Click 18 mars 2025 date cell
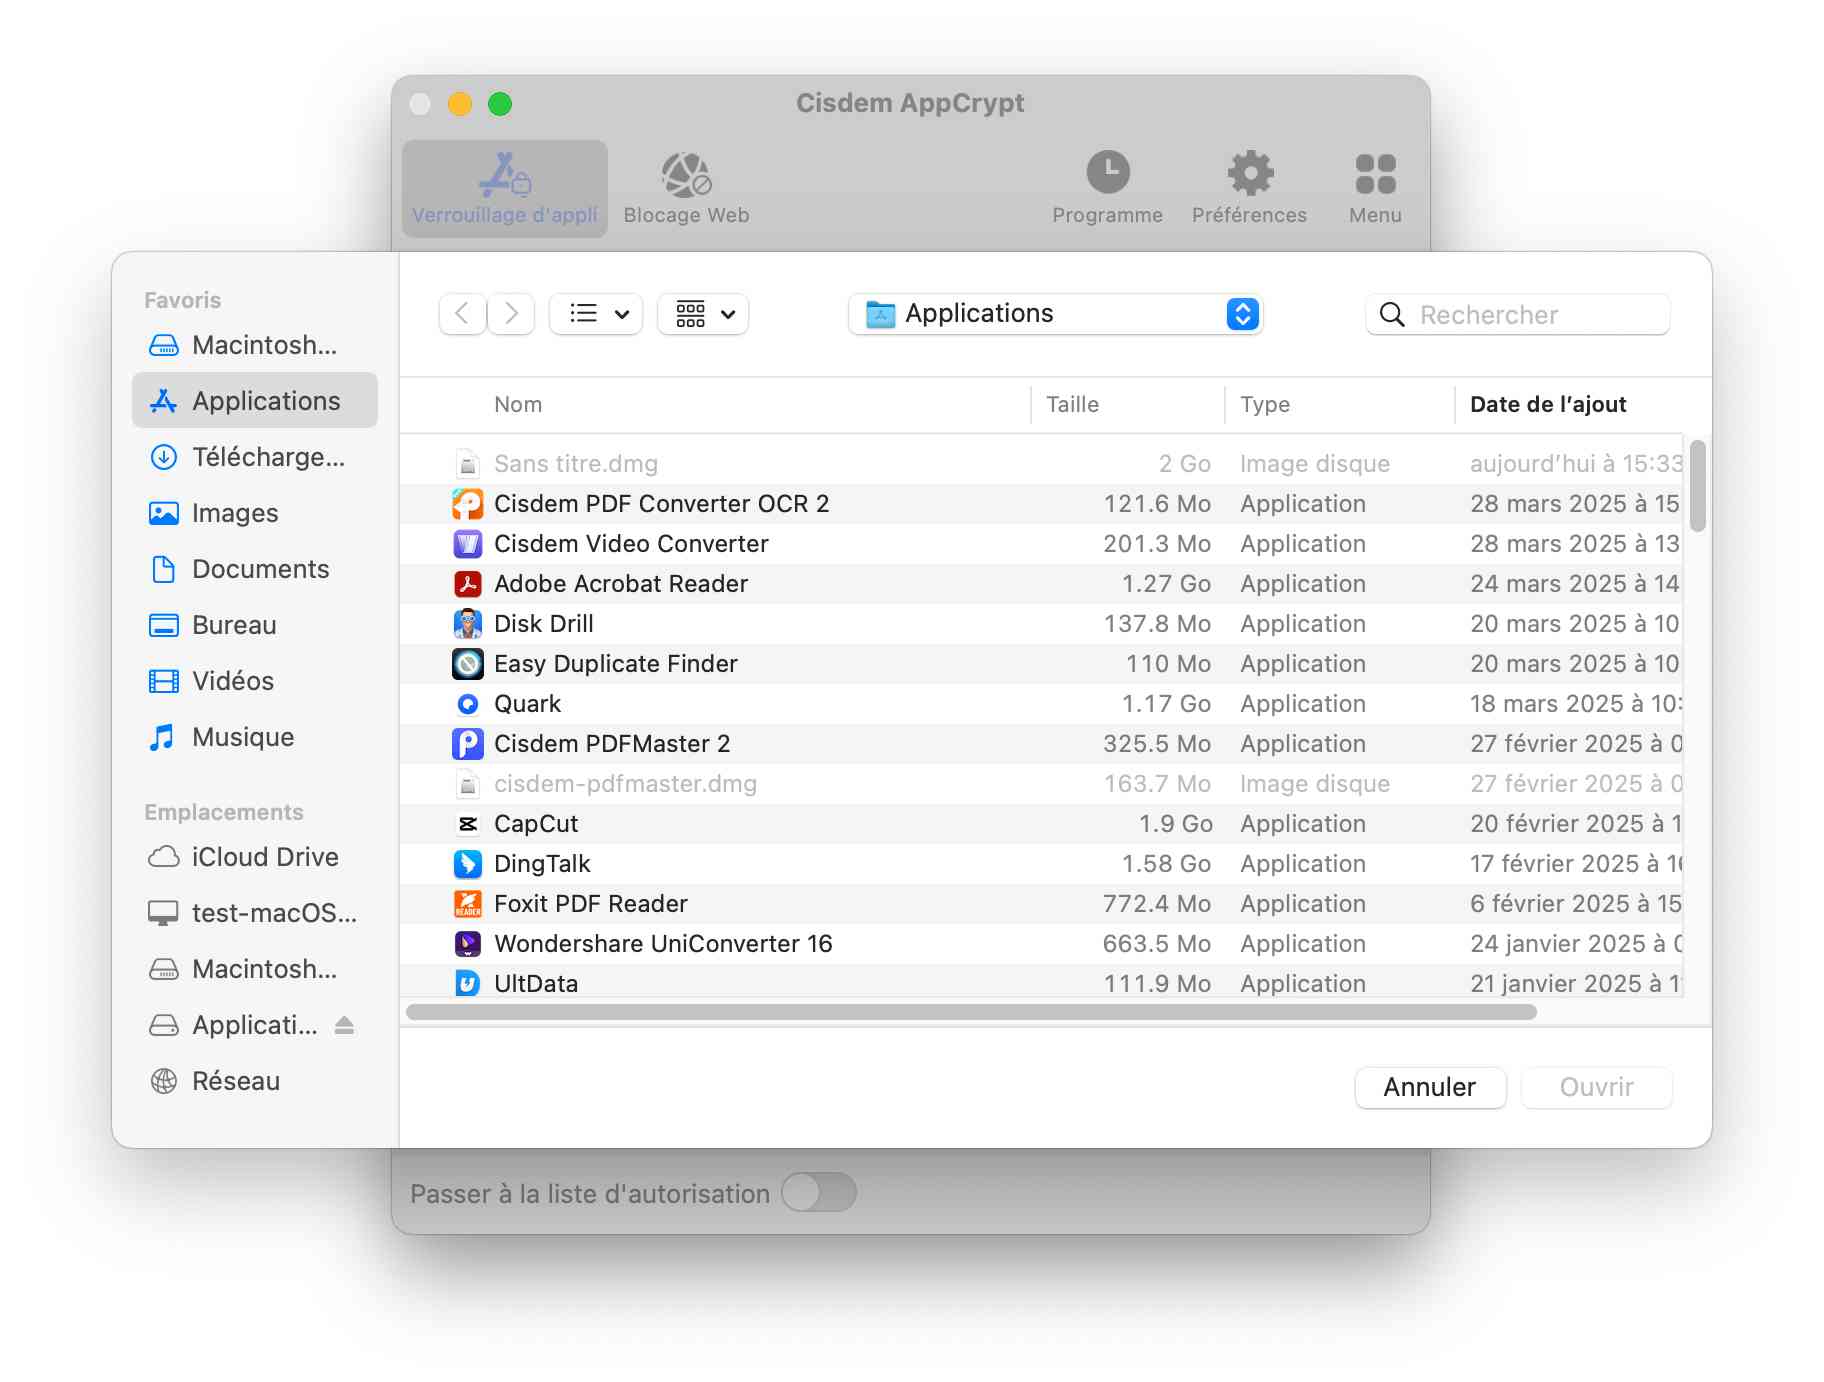 click(1576, 704)
